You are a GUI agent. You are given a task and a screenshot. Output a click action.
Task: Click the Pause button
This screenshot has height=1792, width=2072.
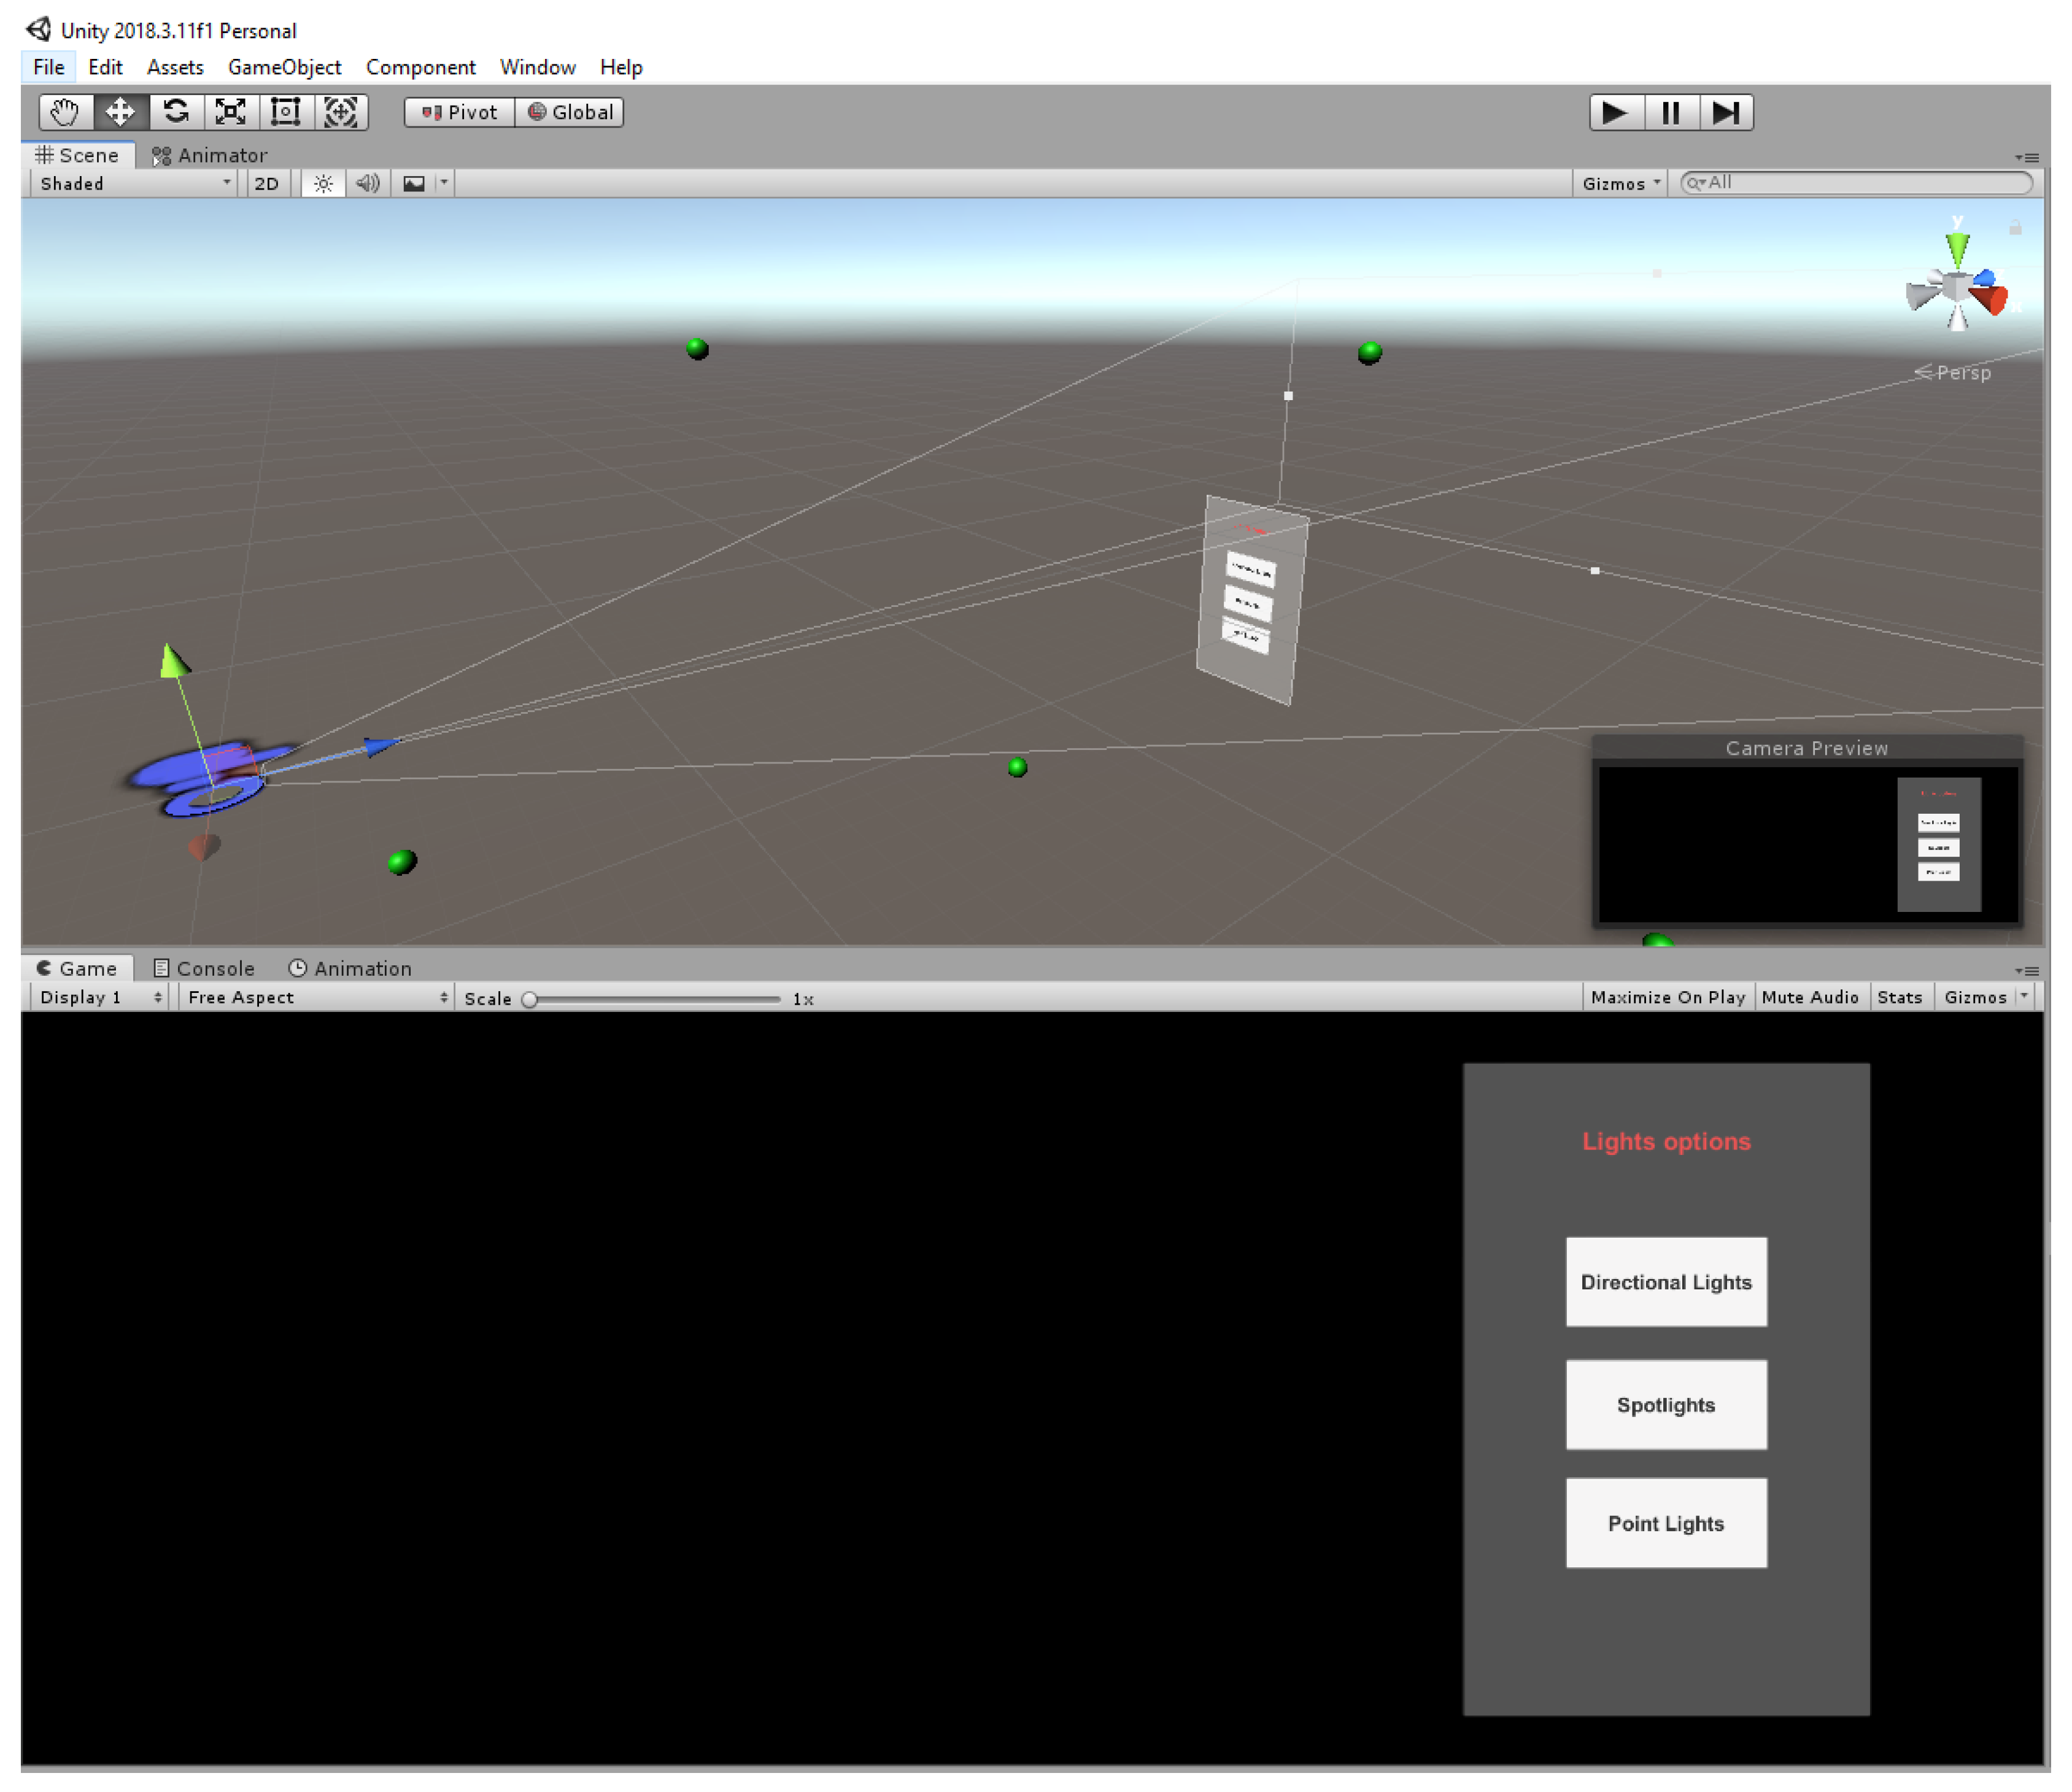point(1670,112)
